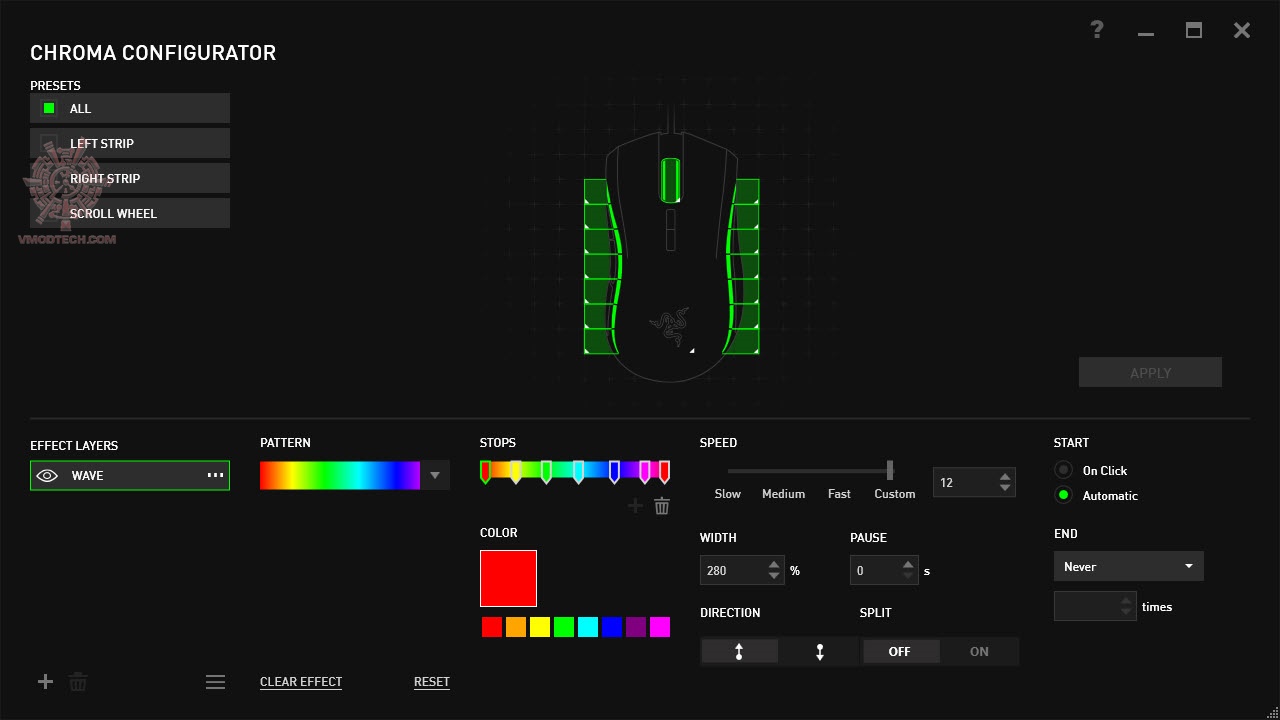This screenshot has height=720, width=1280.
Task: Open the End 'Never' dropdown
Action: click(x=1128, y=566)
